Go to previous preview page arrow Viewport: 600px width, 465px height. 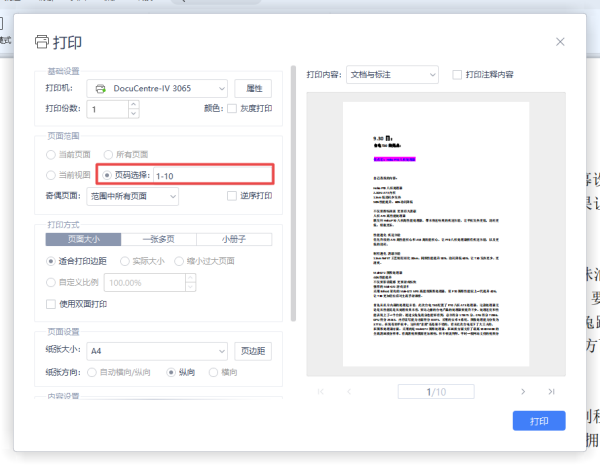click(x=349, y=392)
